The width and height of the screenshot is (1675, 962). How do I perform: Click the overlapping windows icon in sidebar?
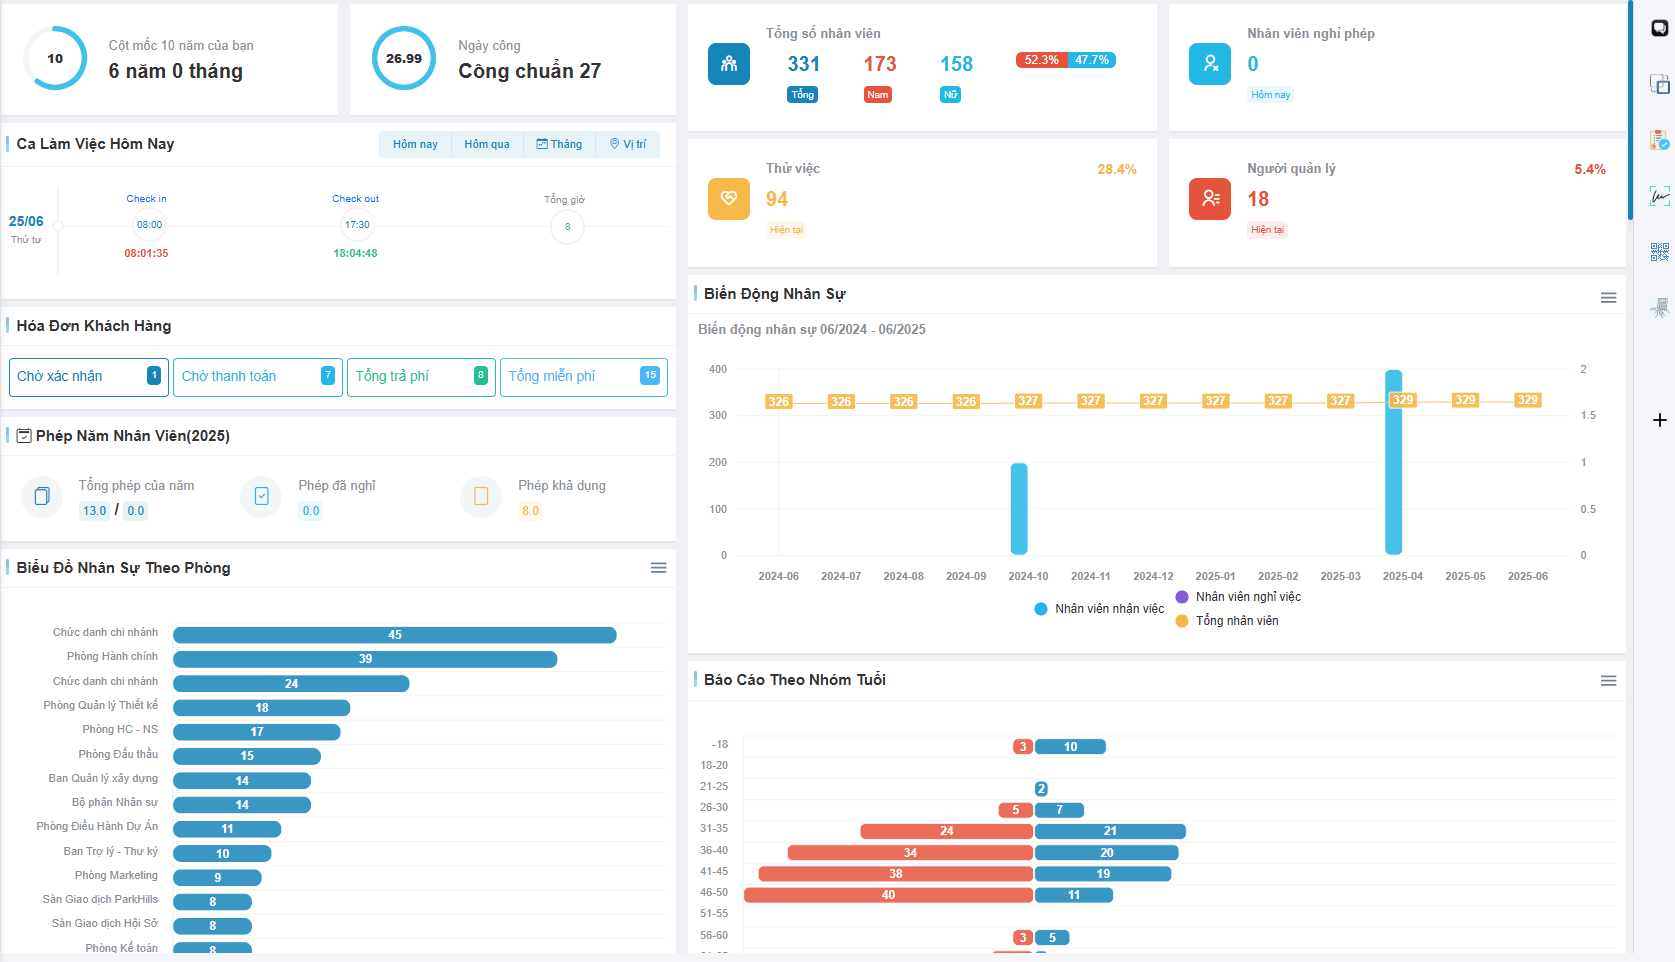[1659, 84]
